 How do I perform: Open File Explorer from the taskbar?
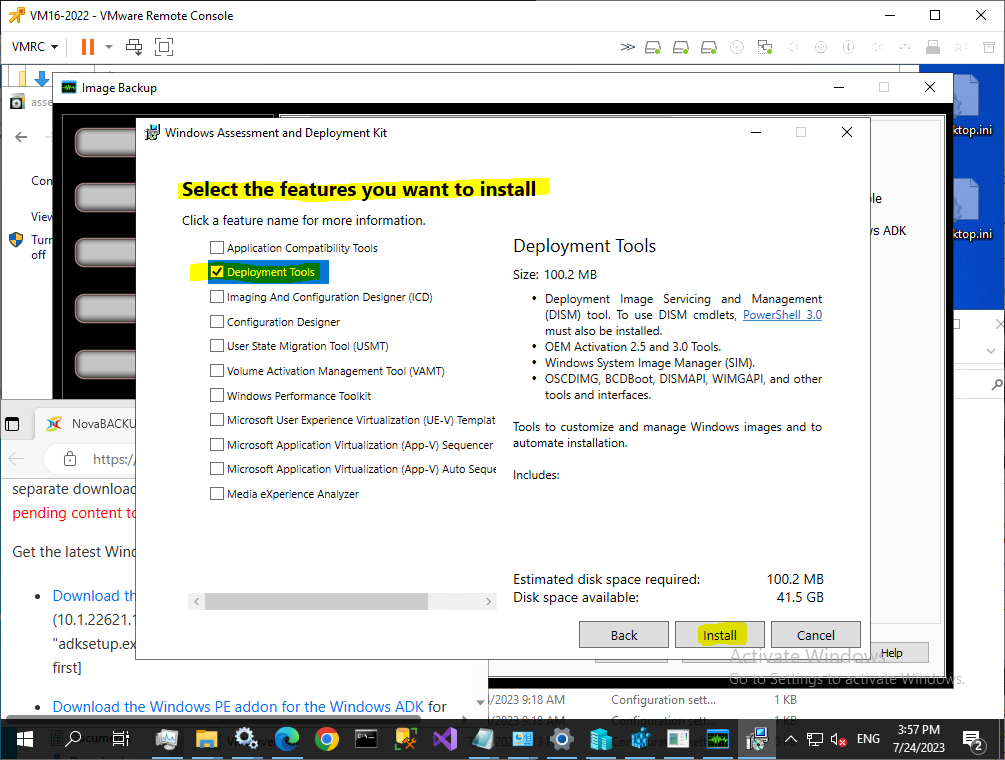tap(206, 739)
